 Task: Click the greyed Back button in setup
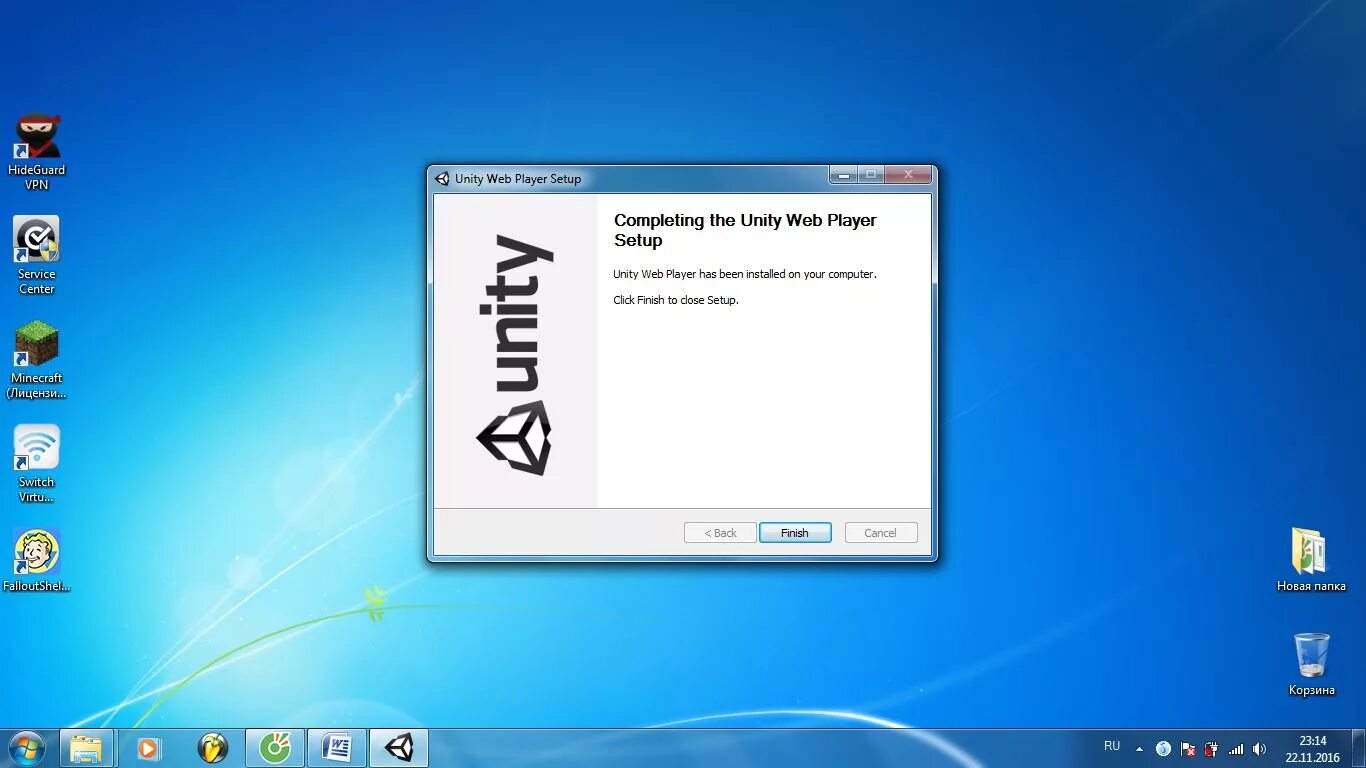[720, 533]
